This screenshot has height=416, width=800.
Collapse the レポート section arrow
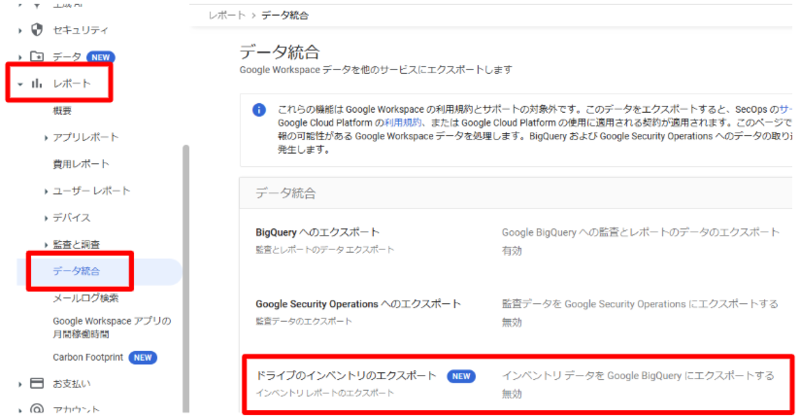(x=20, y=84)
